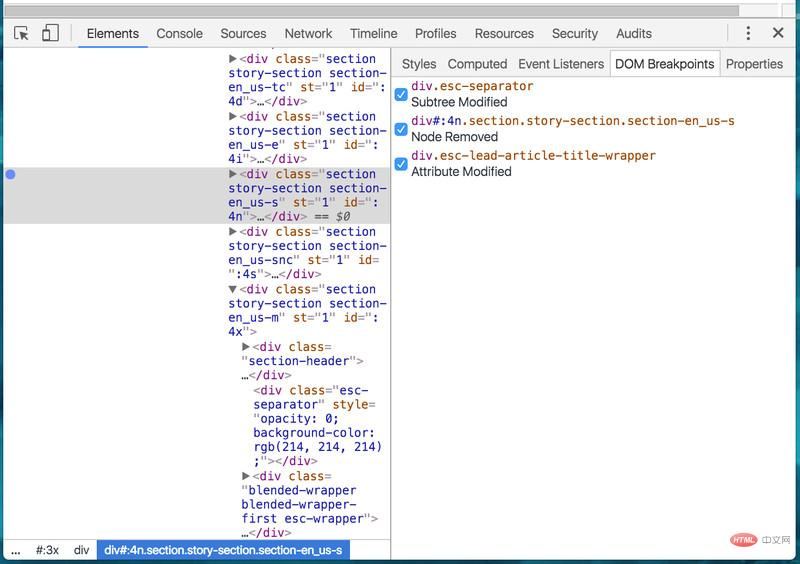The width and height of the screenshot is (800, 564).
Task: Collapse the section-en_us-m div node
Action: coord(233,289)
